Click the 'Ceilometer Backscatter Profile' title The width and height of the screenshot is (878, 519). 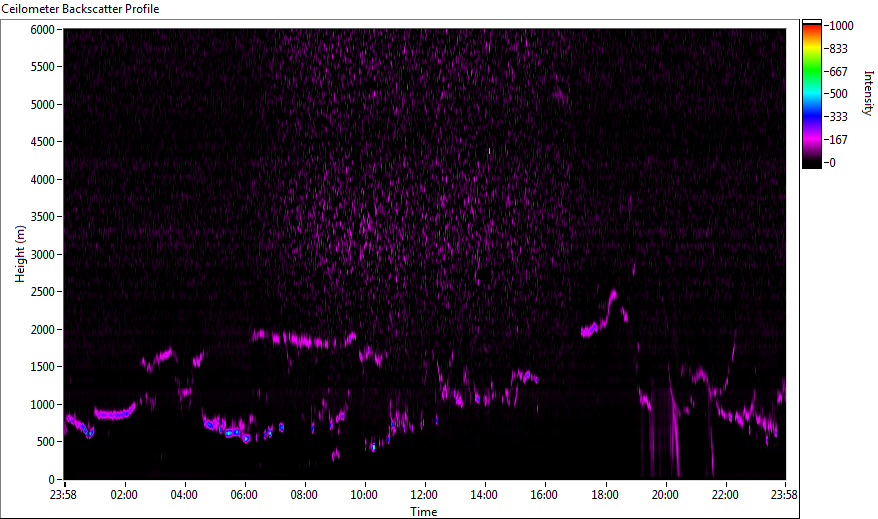coord(80,9)
